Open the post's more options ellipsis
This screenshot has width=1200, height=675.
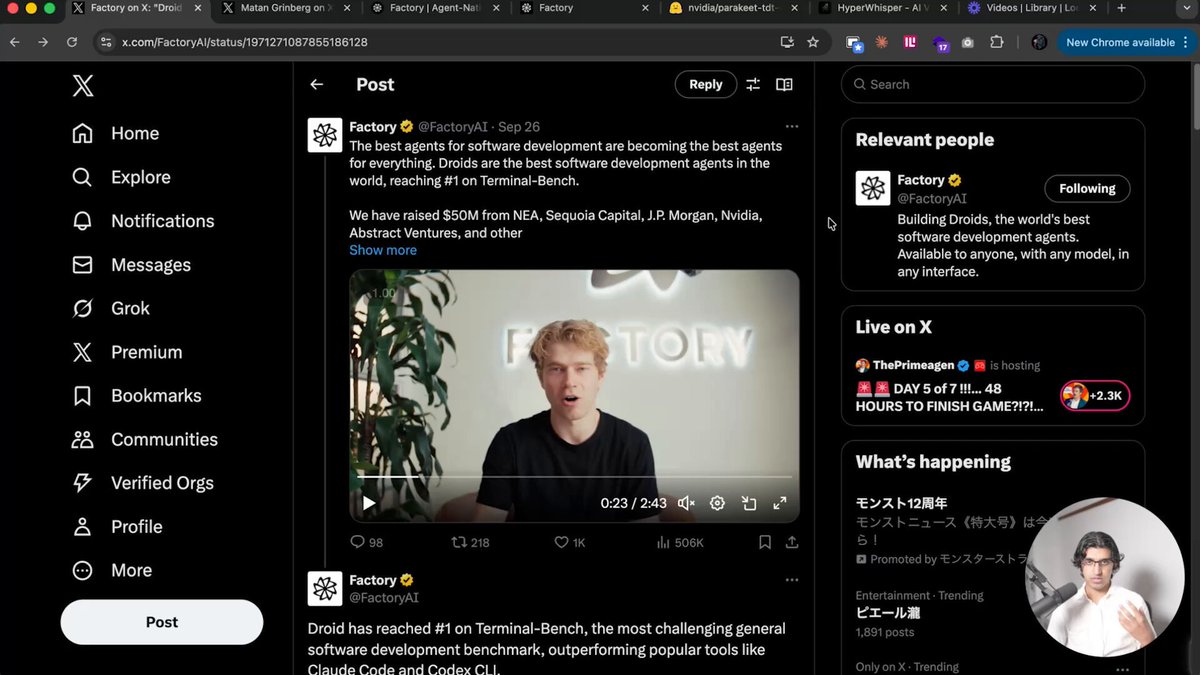(x=792, y=126)
